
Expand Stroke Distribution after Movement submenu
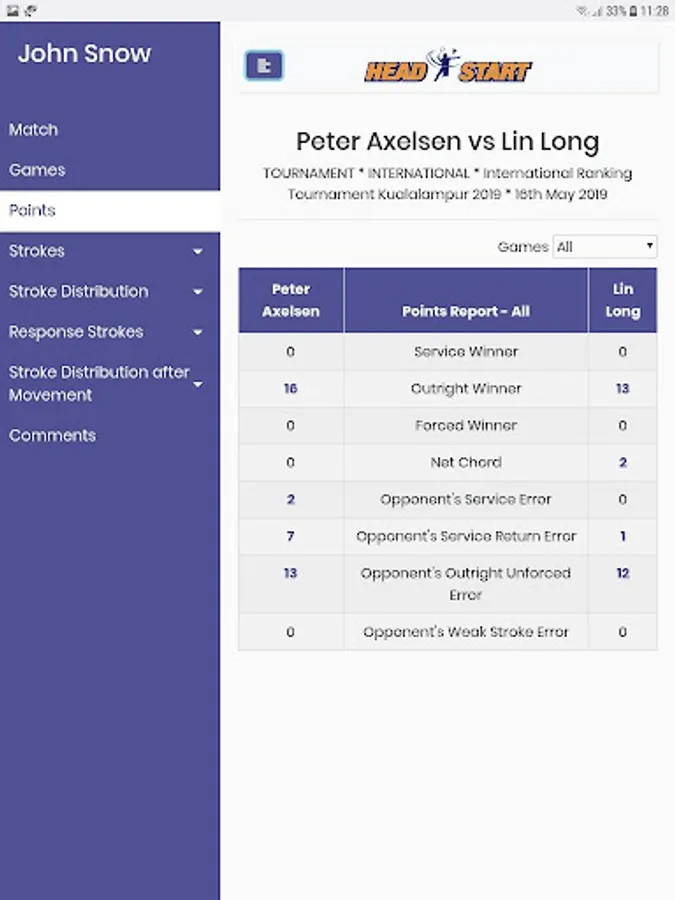pyautogui.click(x=197, y=384)
